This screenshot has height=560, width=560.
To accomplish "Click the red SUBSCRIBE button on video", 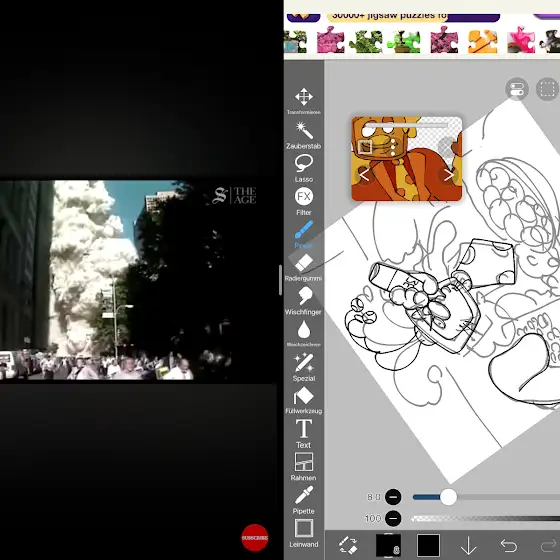I will pyautogui.click(x=255, y=538).
